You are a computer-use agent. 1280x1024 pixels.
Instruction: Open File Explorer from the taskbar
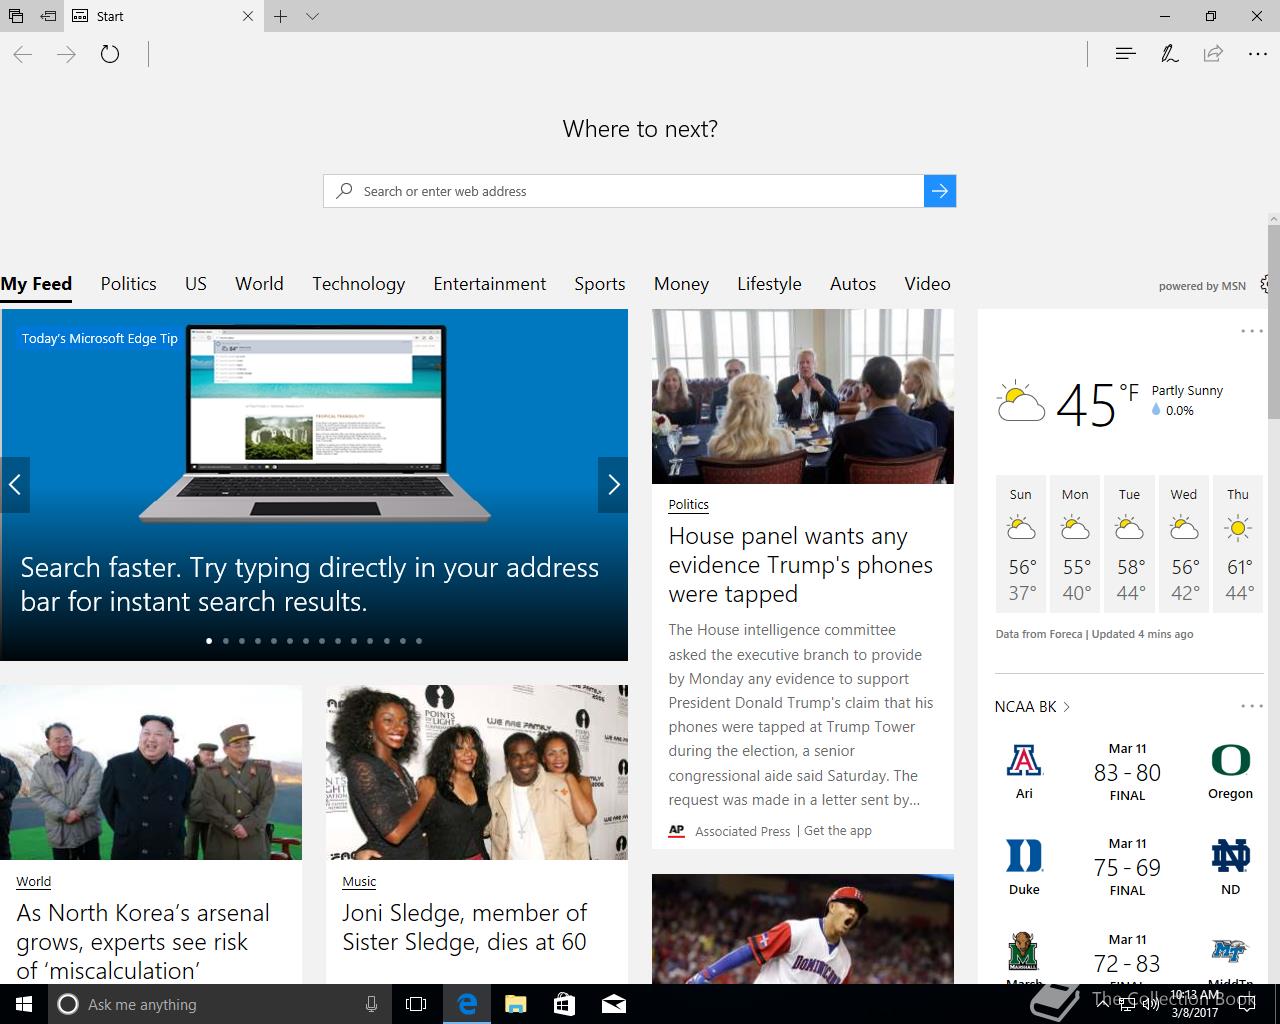click(515, 1004)
